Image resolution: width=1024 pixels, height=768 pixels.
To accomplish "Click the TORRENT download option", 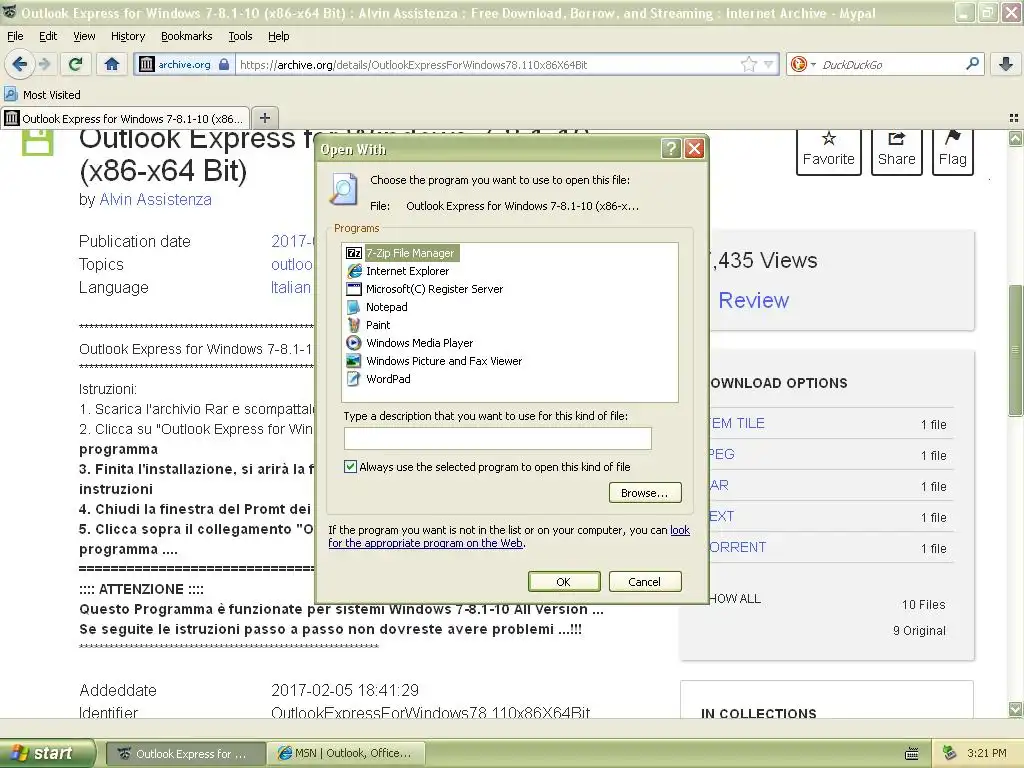I will 737,547.
